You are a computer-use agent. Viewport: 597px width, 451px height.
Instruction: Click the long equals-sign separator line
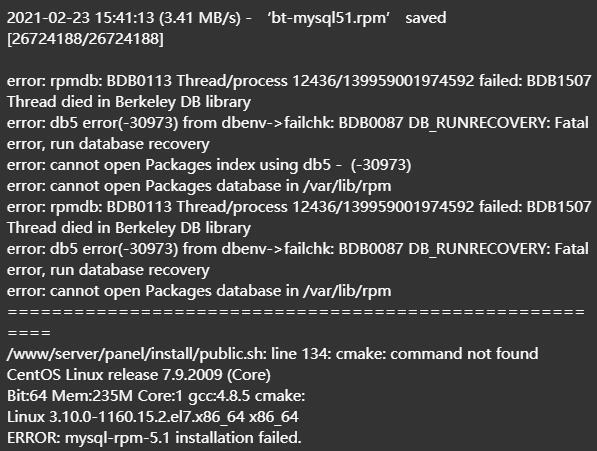[296, 312]
